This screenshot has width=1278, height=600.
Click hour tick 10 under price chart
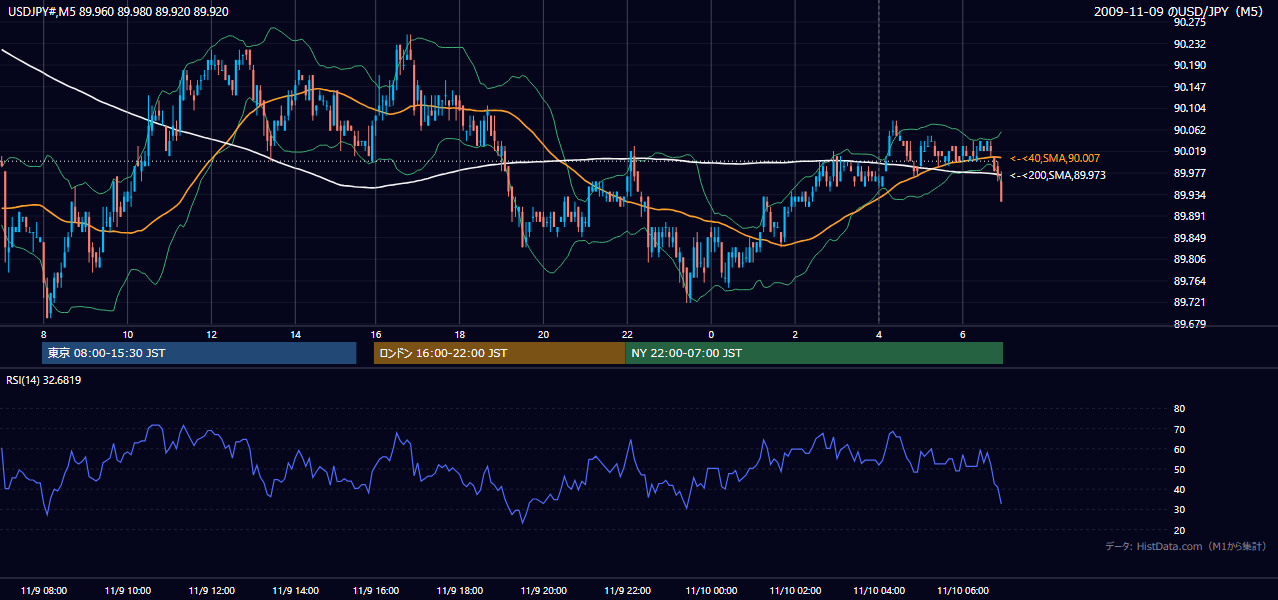click(x=127, y=333)
